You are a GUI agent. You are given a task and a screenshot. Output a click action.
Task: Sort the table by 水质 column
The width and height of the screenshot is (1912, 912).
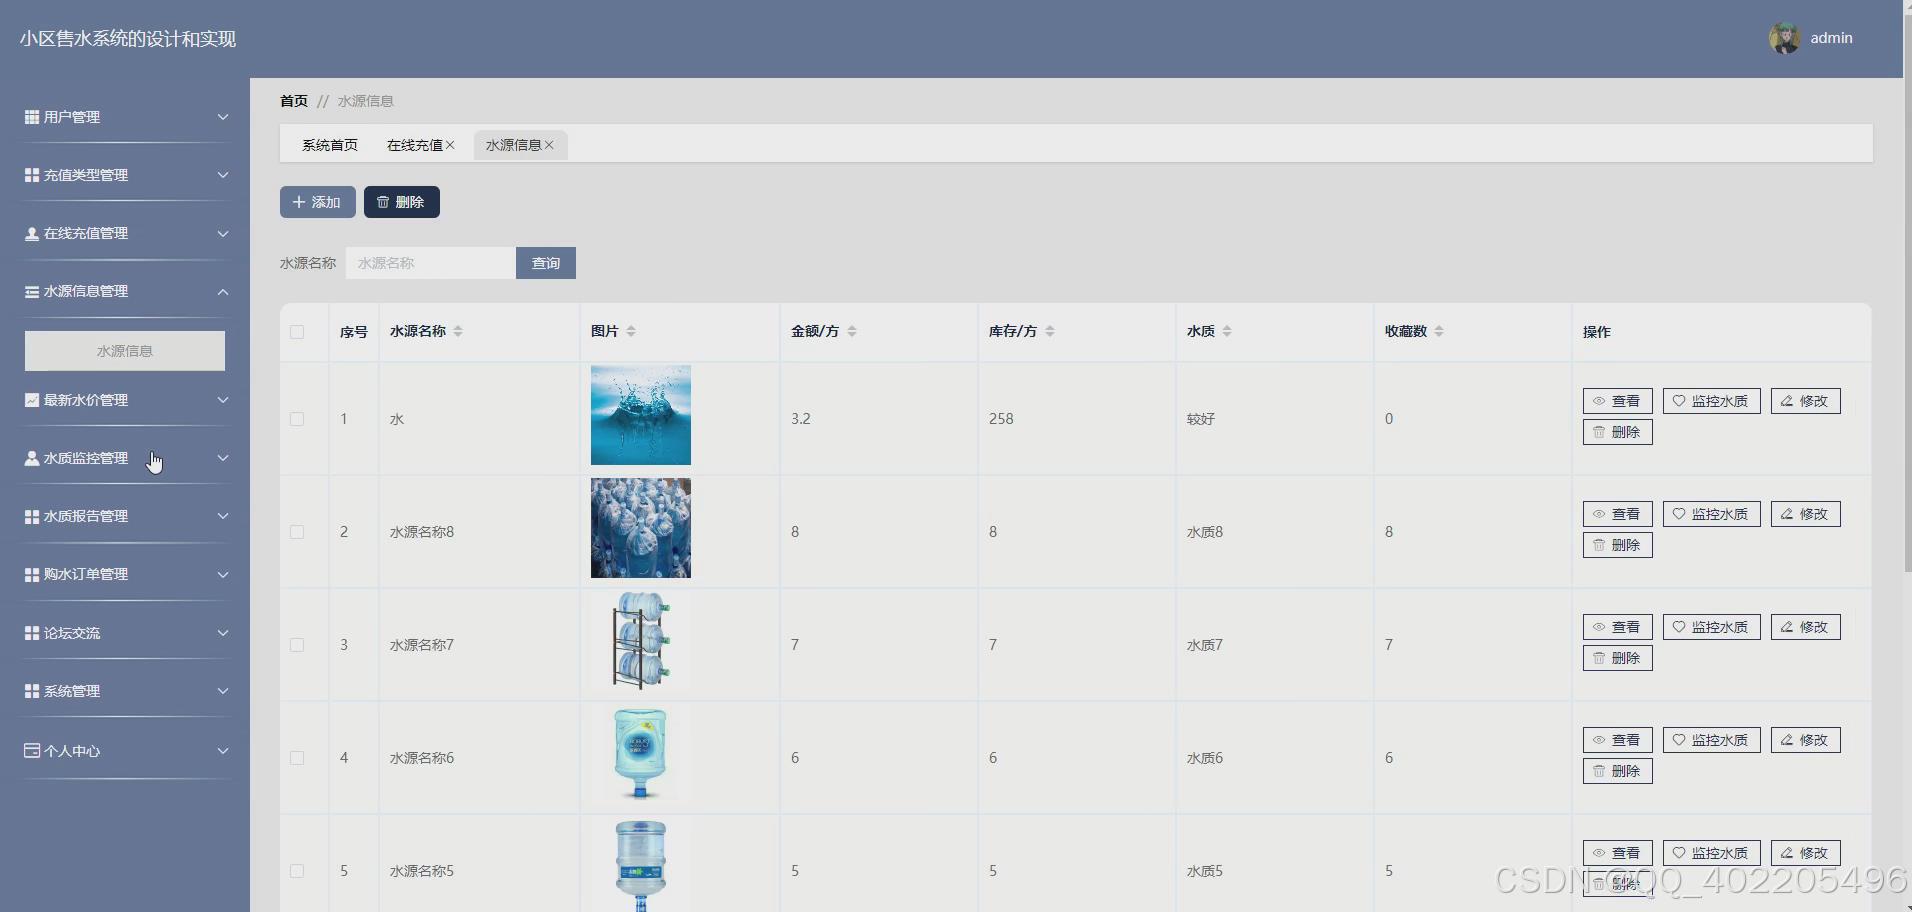[x=1227, y=331]
